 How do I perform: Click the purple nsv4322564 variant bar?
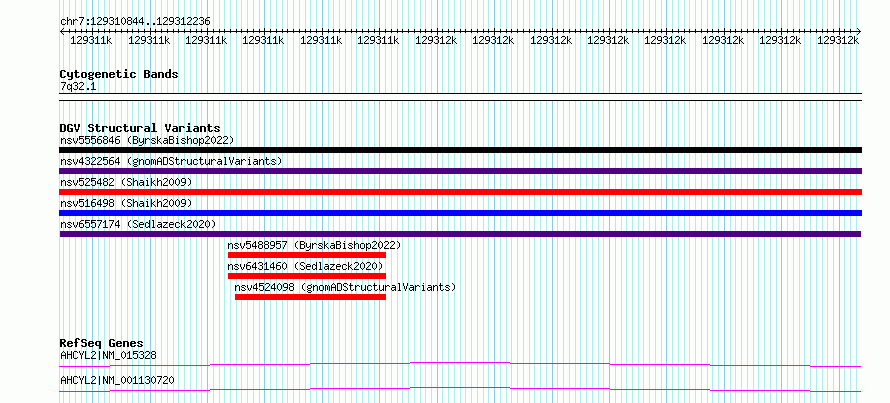coord(460,171)
